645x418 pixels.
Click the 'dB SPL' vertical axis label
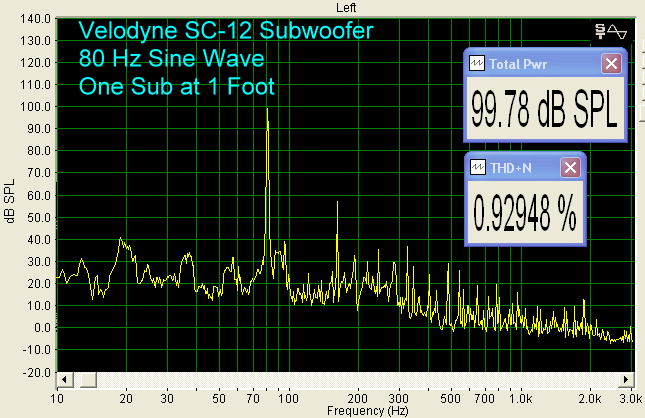[x=10, y=201]
